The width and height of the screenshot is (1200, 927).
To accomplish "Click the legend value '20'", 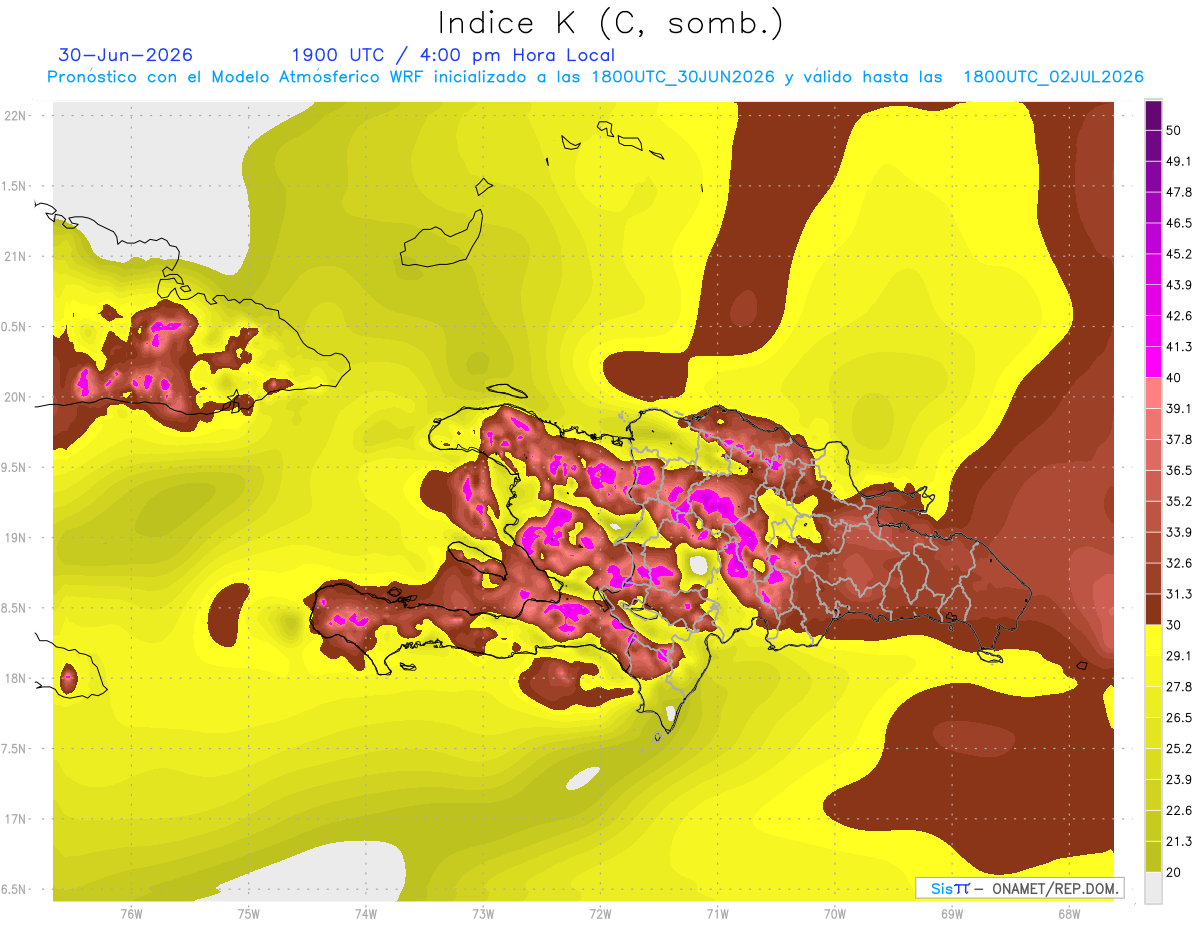I will click(x=1174, y=872).
